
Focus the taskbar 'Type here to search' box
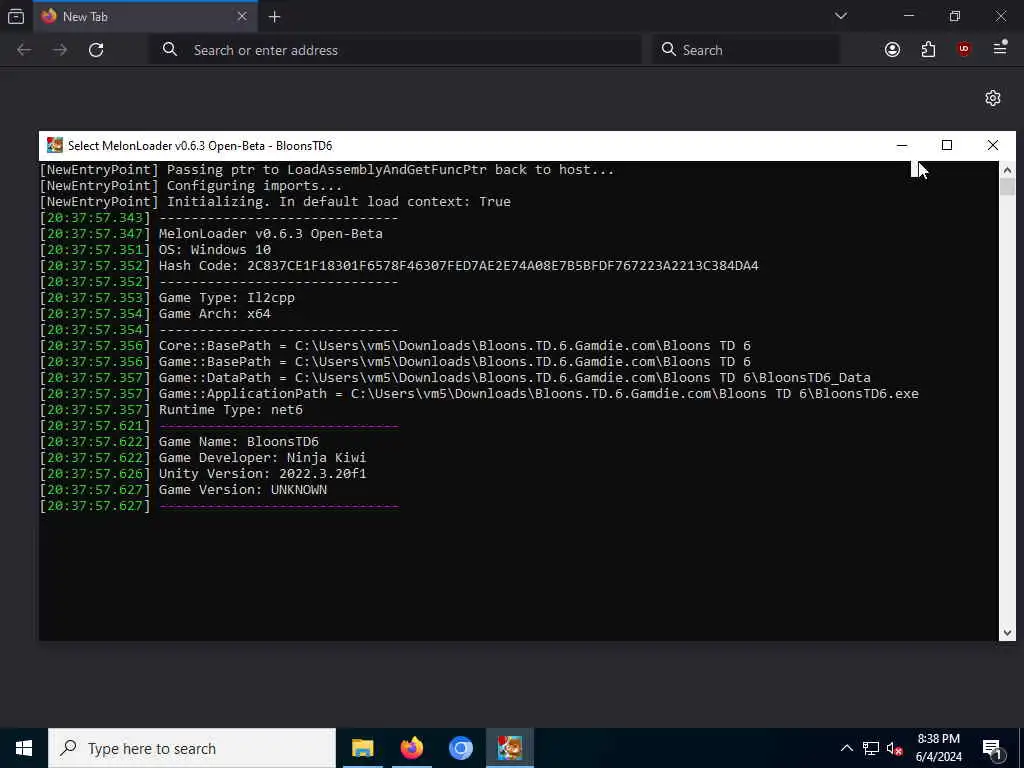pyautogui.click(x=192, y=748)
